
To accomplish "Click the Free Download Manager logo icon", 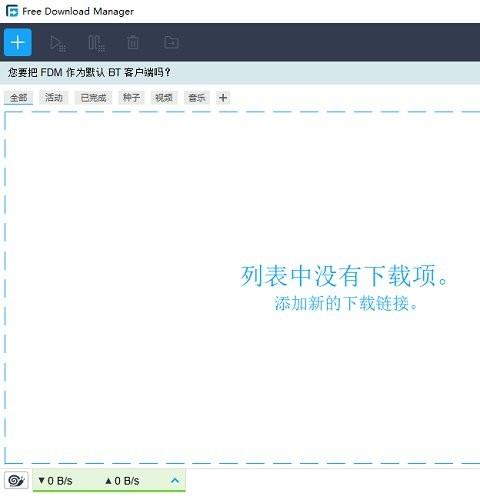I will click(12, 11).
